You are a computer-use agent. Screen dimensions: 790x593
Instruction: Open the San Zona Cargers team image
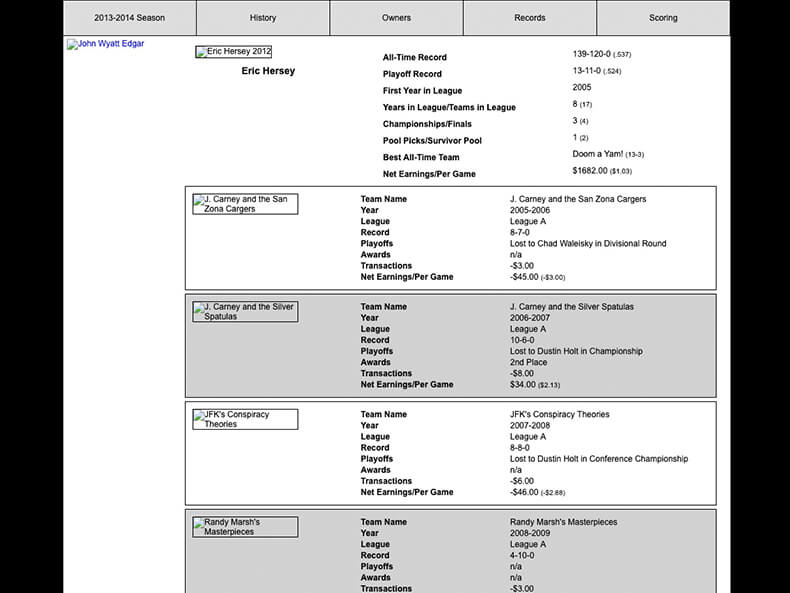pos(245,204)
